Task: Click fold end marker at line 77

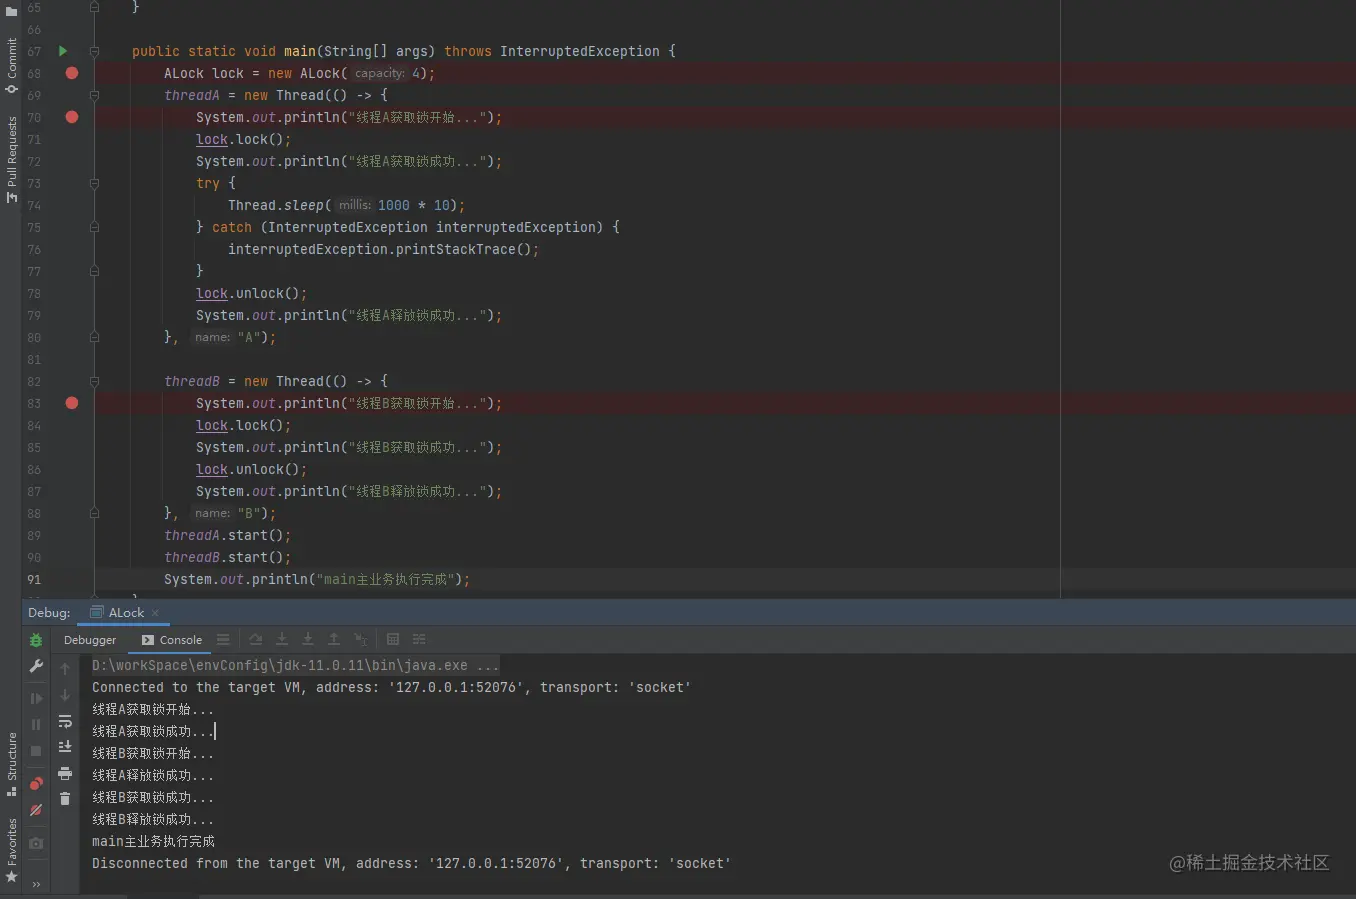Action: click(x=94, y=271)
